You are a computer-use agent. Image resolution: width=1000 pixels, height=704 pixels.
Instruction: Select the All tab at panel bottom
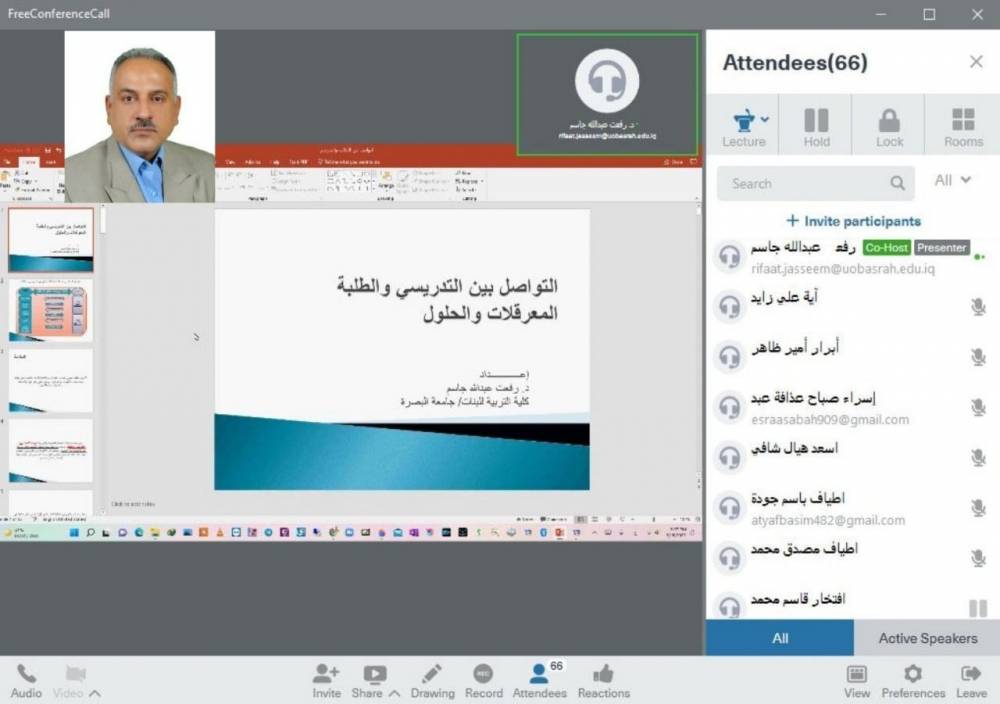tap(780, 638)
